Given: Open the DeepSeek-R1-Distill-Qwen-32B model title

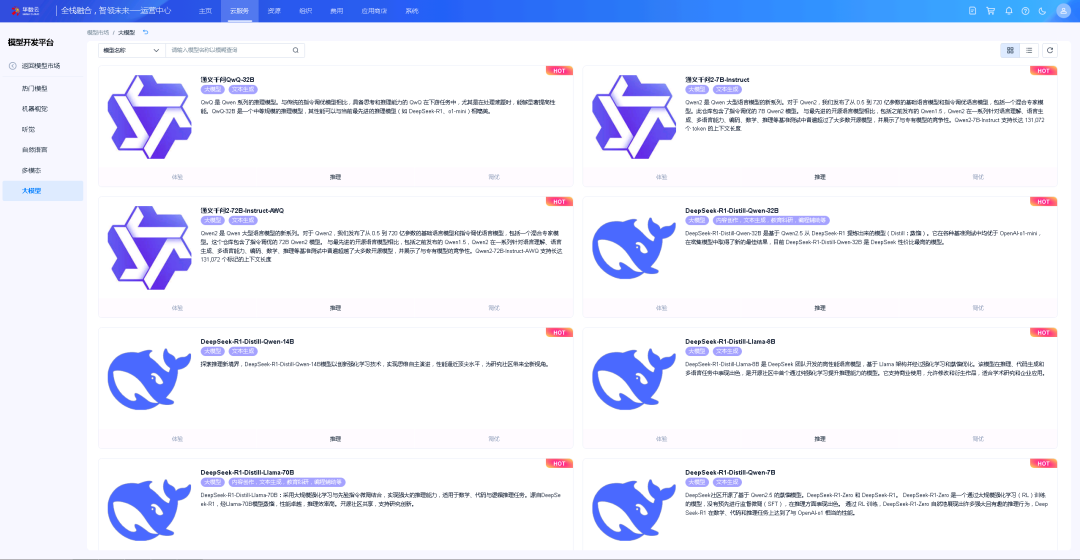Looking at the screenshot, I should 731,211.
